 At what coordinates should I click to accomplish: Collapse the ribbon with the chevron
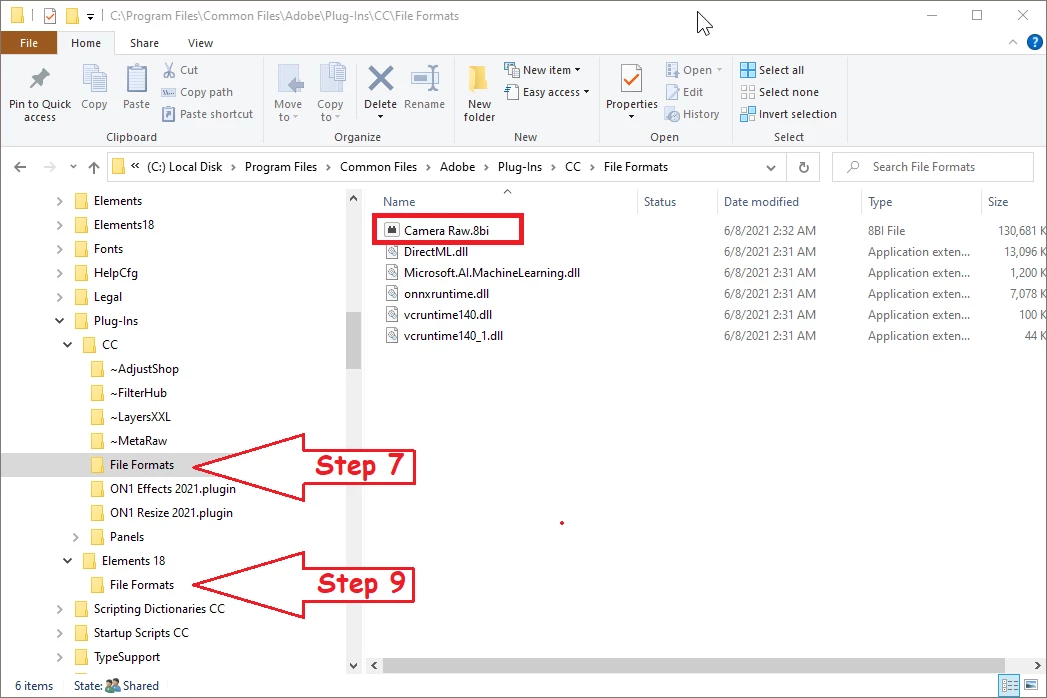[1013, 43]
